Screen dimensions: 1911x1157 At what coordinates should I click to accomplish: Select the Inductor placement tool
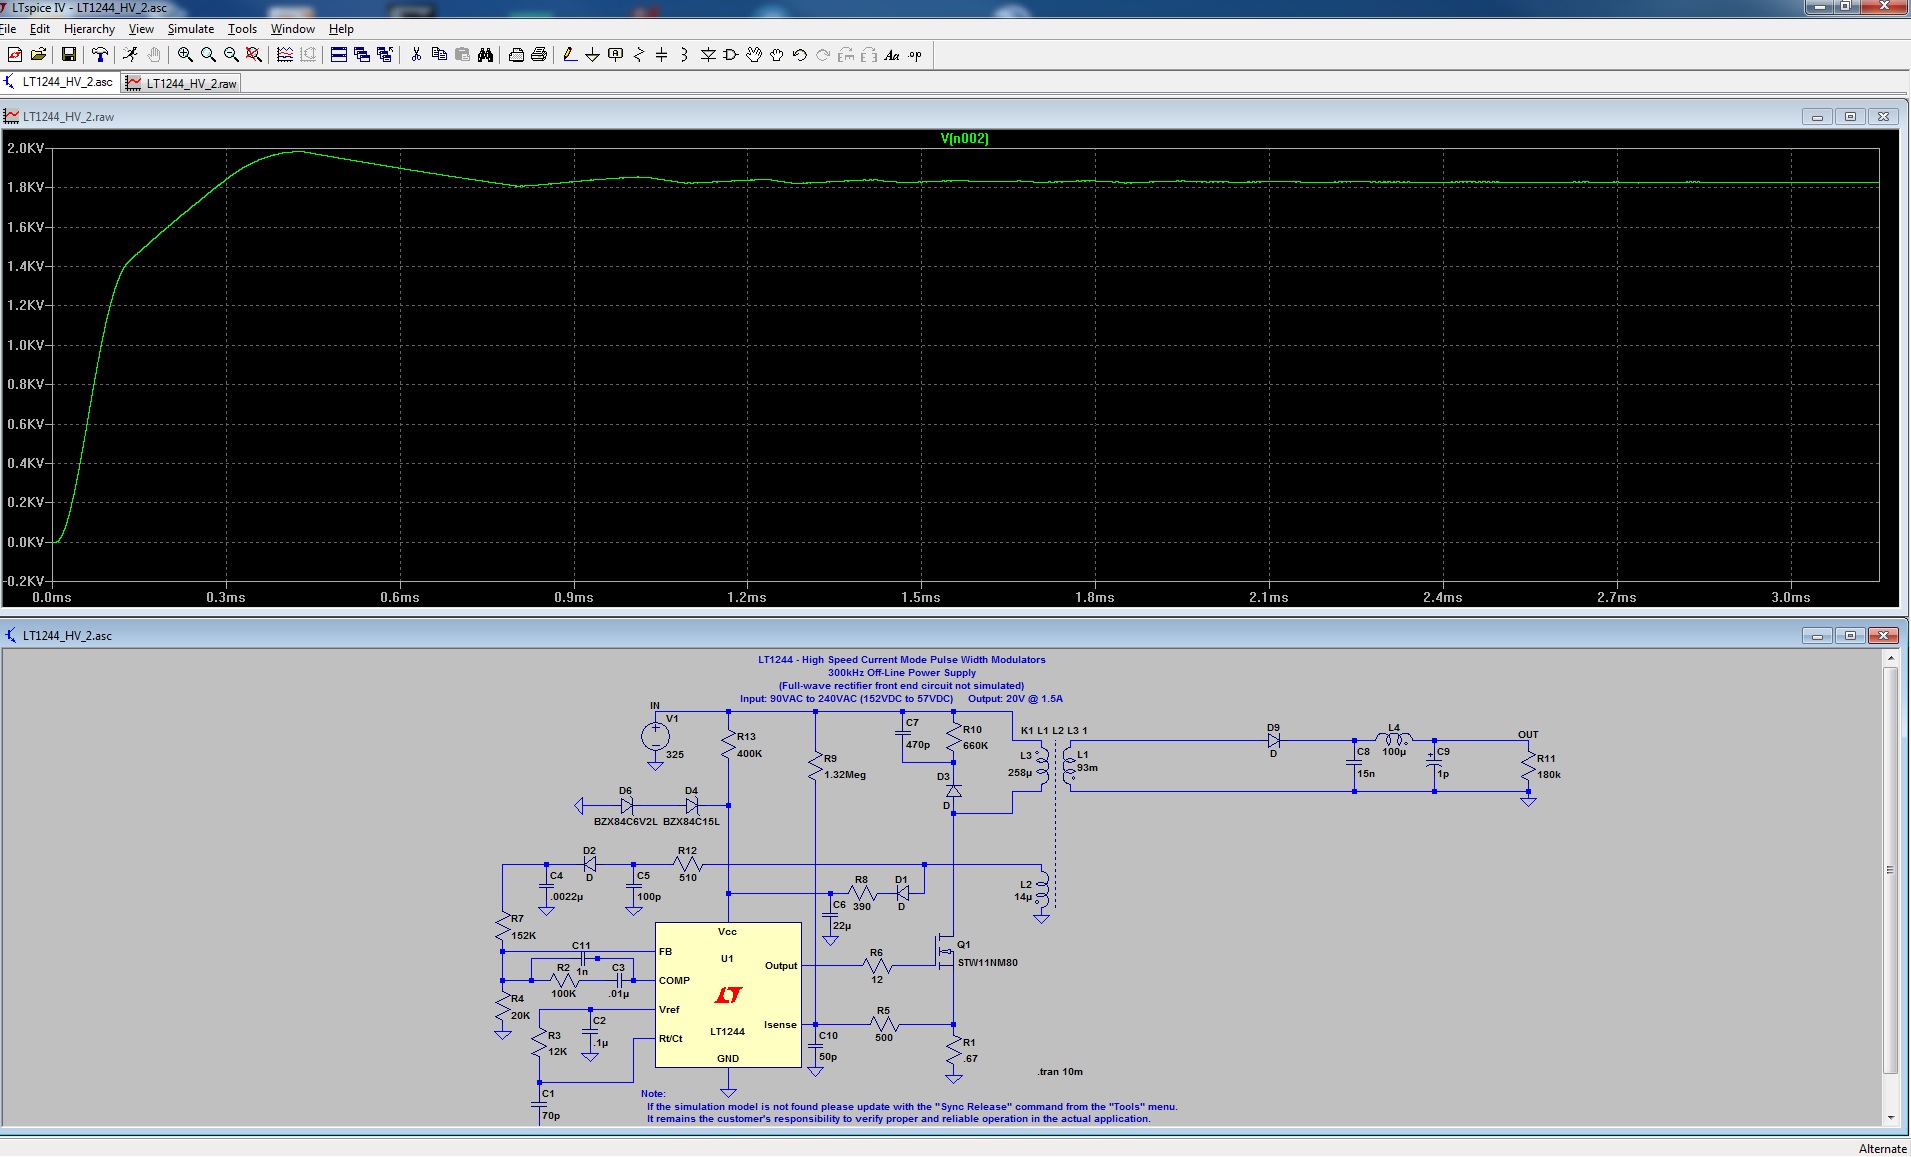tap(685, 55)
